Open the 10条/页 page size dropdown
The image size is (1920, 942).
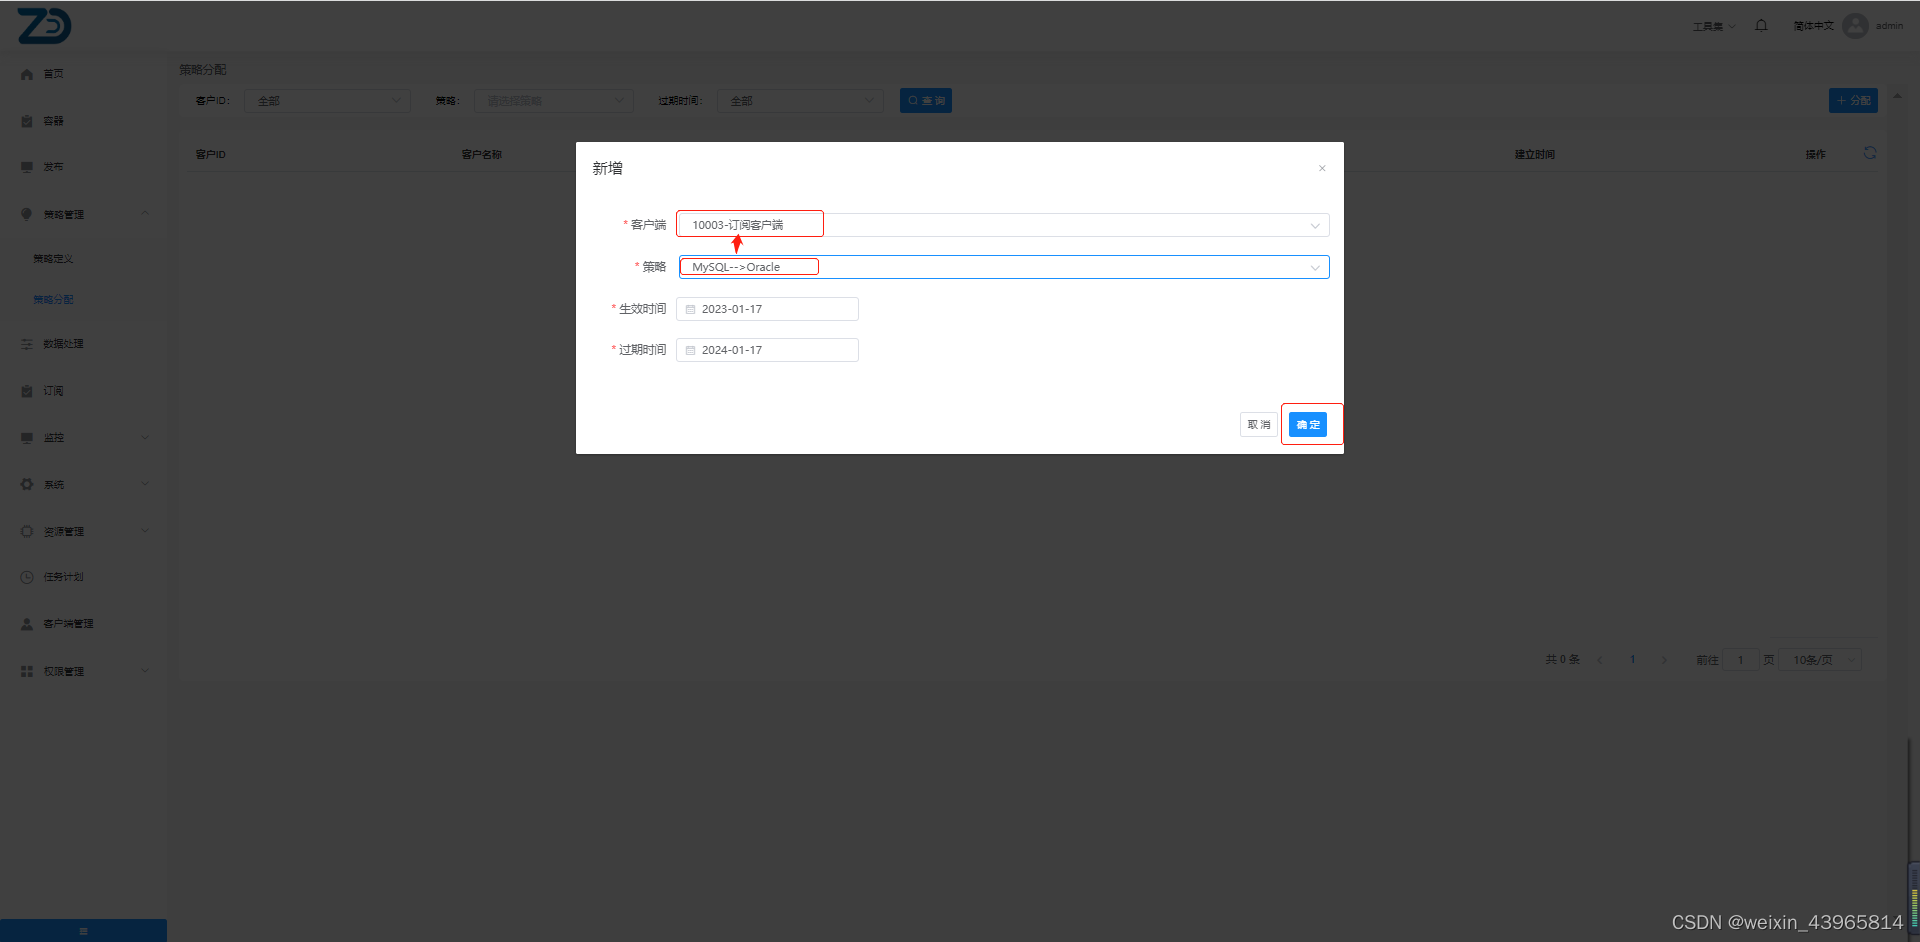click(x=1822, y=660)
